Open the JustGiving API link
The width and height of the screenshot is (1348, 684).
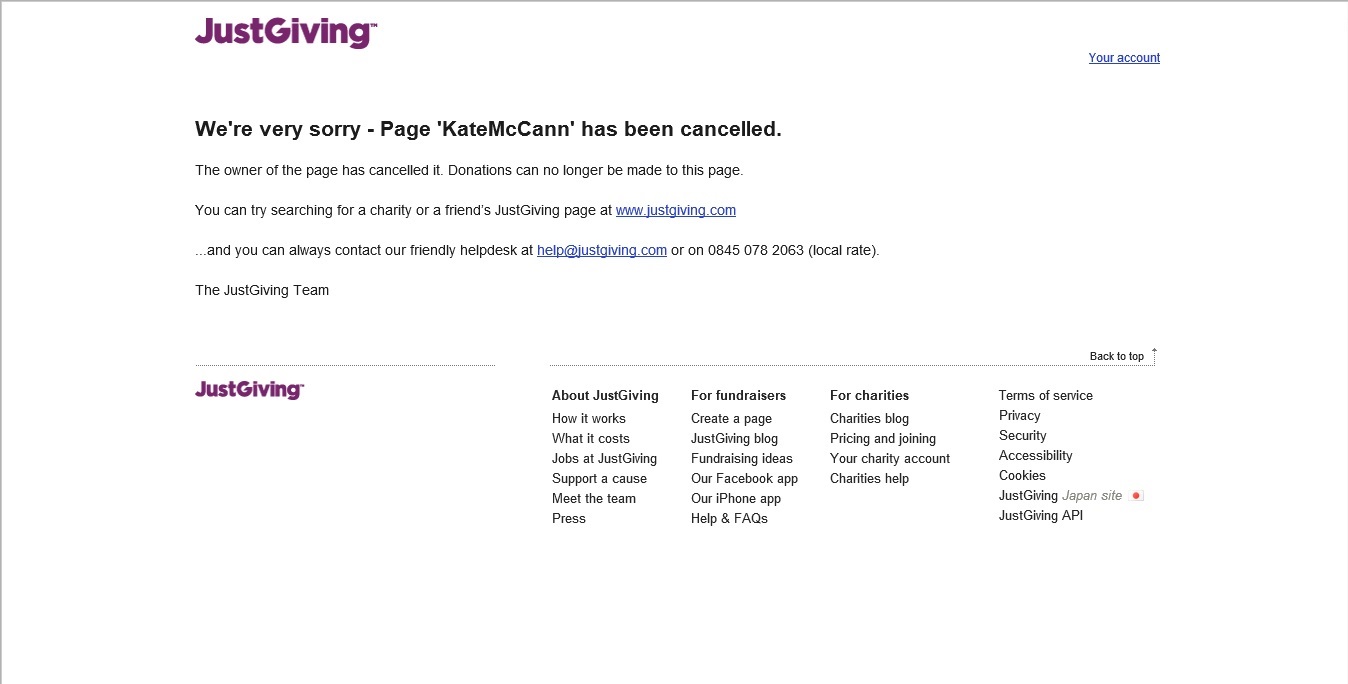point(1040,516)
